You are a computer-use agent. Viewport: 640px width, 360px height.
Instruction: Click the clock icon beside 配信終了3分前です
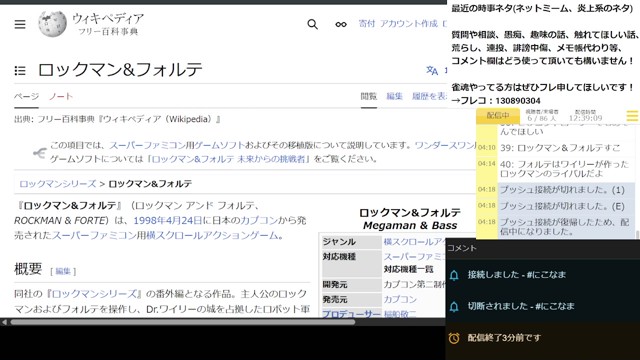coord(454,338)
